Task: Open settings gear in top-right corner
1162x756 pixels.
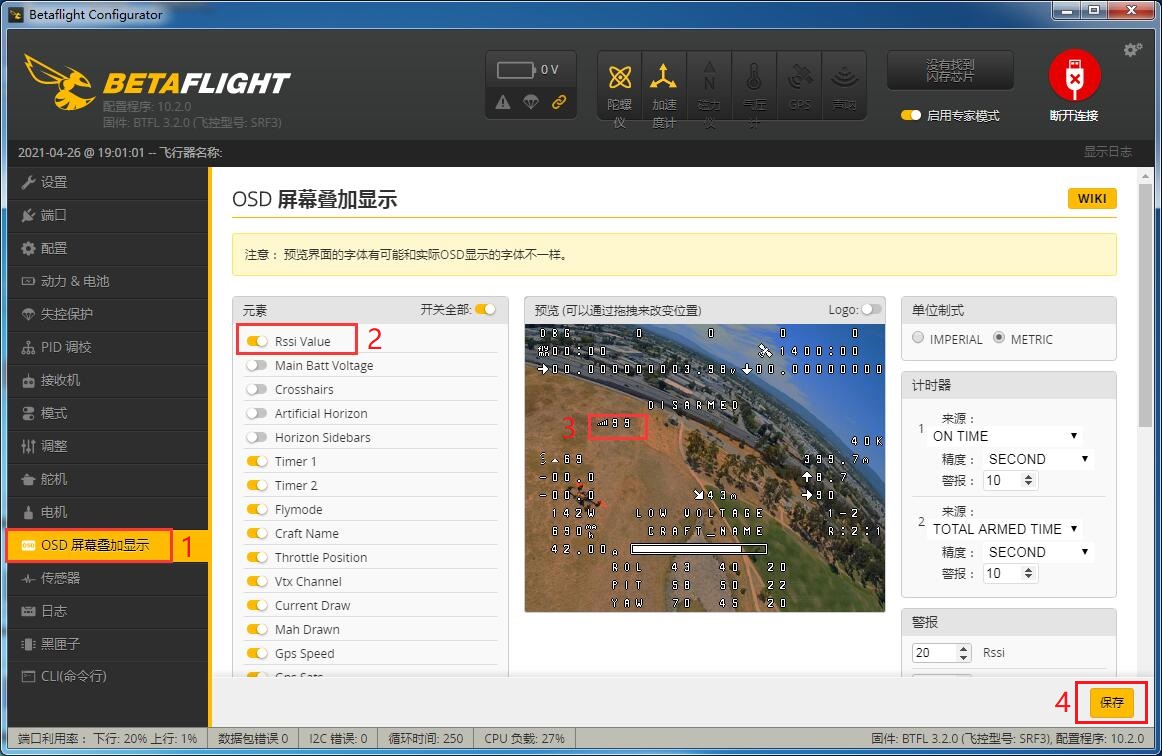Action: (x=1132, y=50)
